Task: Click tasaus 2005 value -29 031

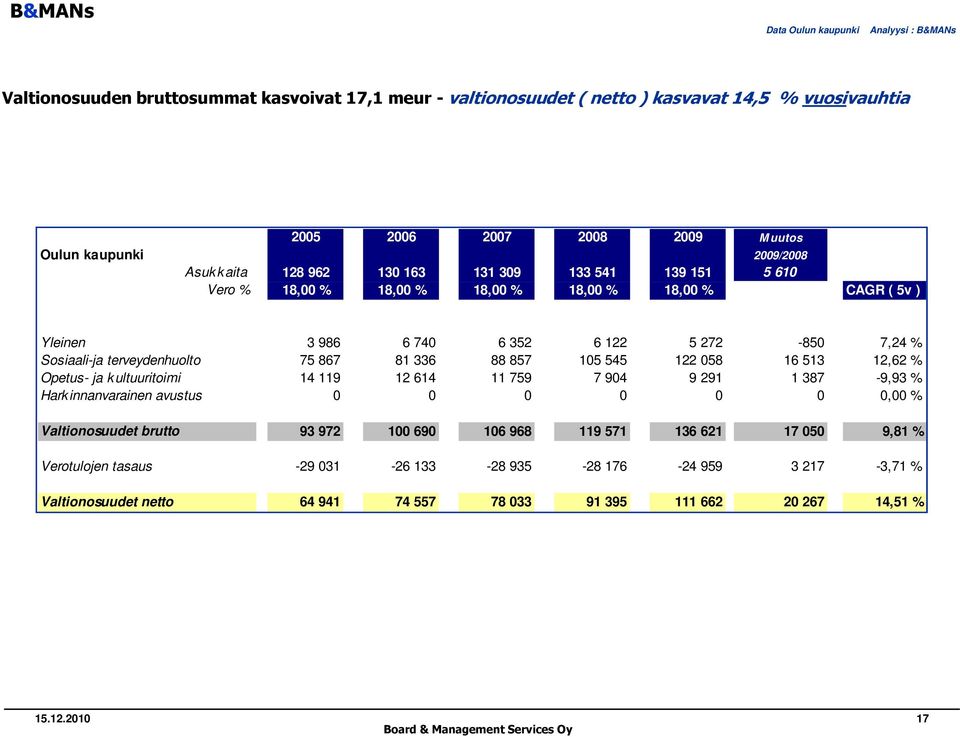Action: pyautogui.click(x=317, y=466)
